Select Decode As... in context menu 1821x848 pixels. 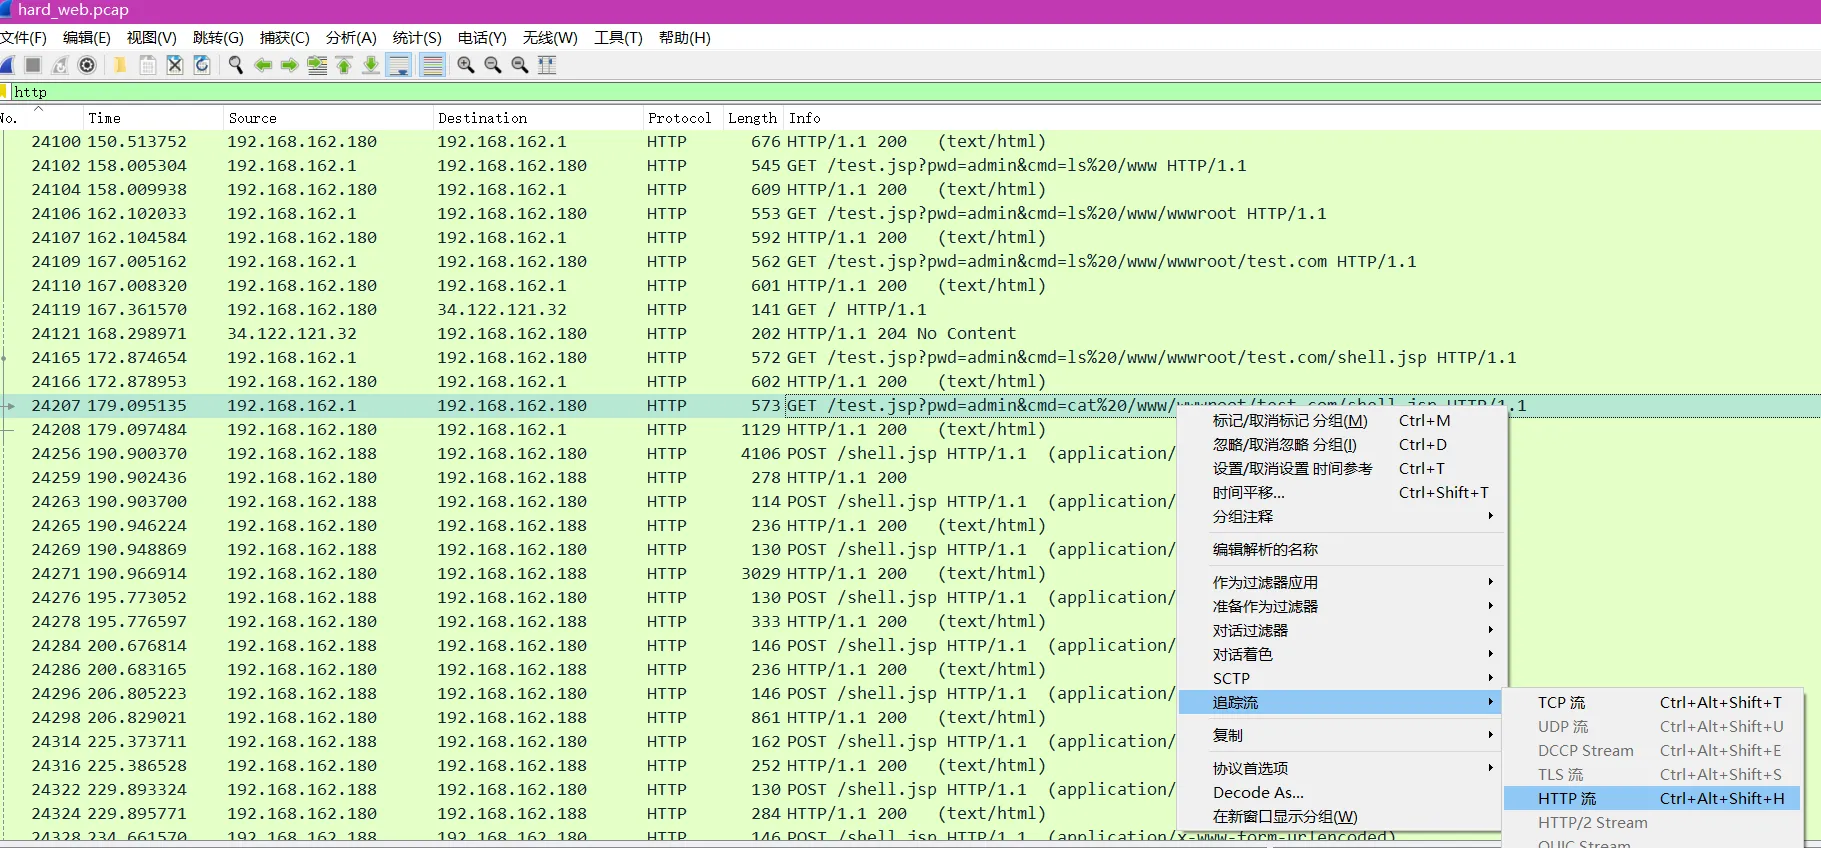[1258, 792]
